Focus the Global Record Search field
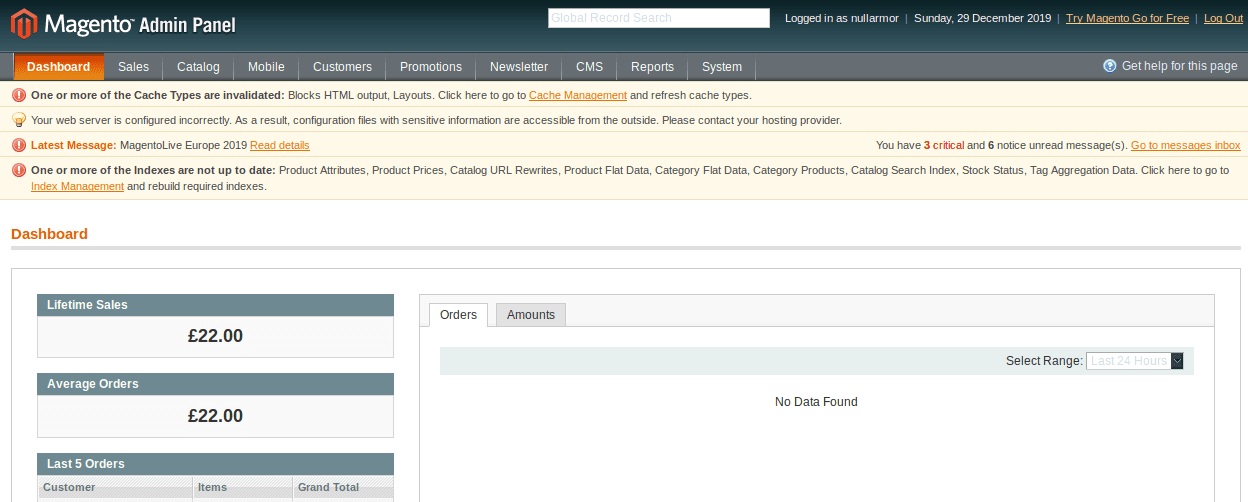1248x502 pixels. click(x=659, y=18)
